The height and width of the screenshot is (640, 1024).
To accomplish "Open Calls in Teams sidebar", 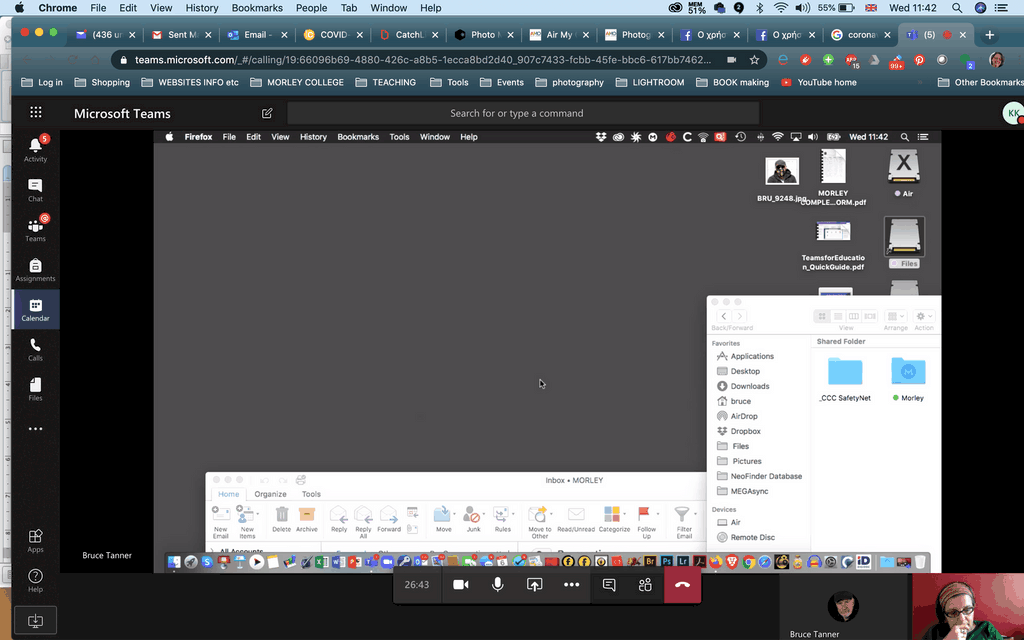I will click(x=36, y=349).
